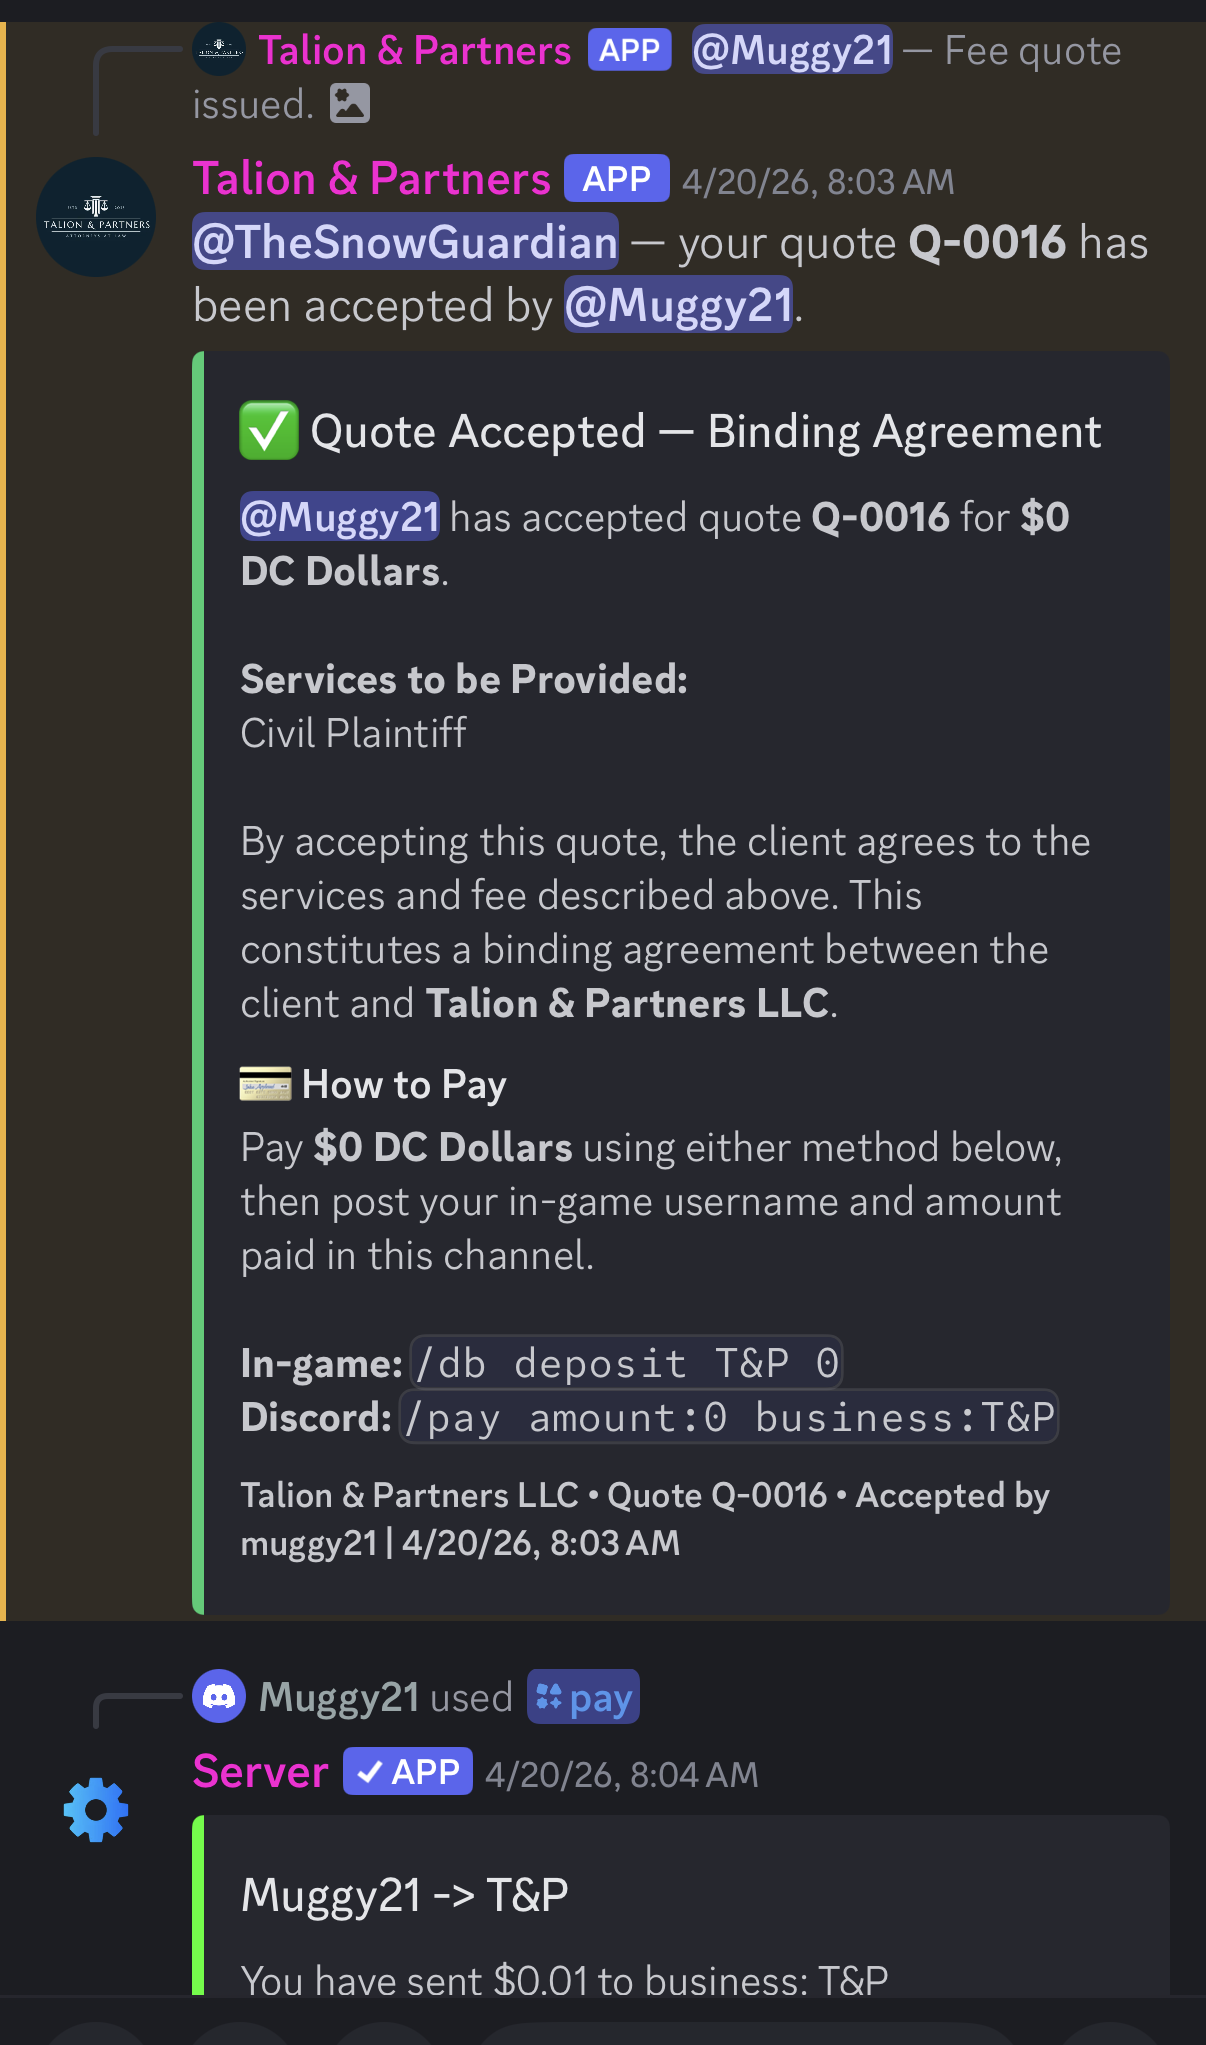Tap the green checkmark emoji in embed title

pyautogui.click(x=269, y=431)
